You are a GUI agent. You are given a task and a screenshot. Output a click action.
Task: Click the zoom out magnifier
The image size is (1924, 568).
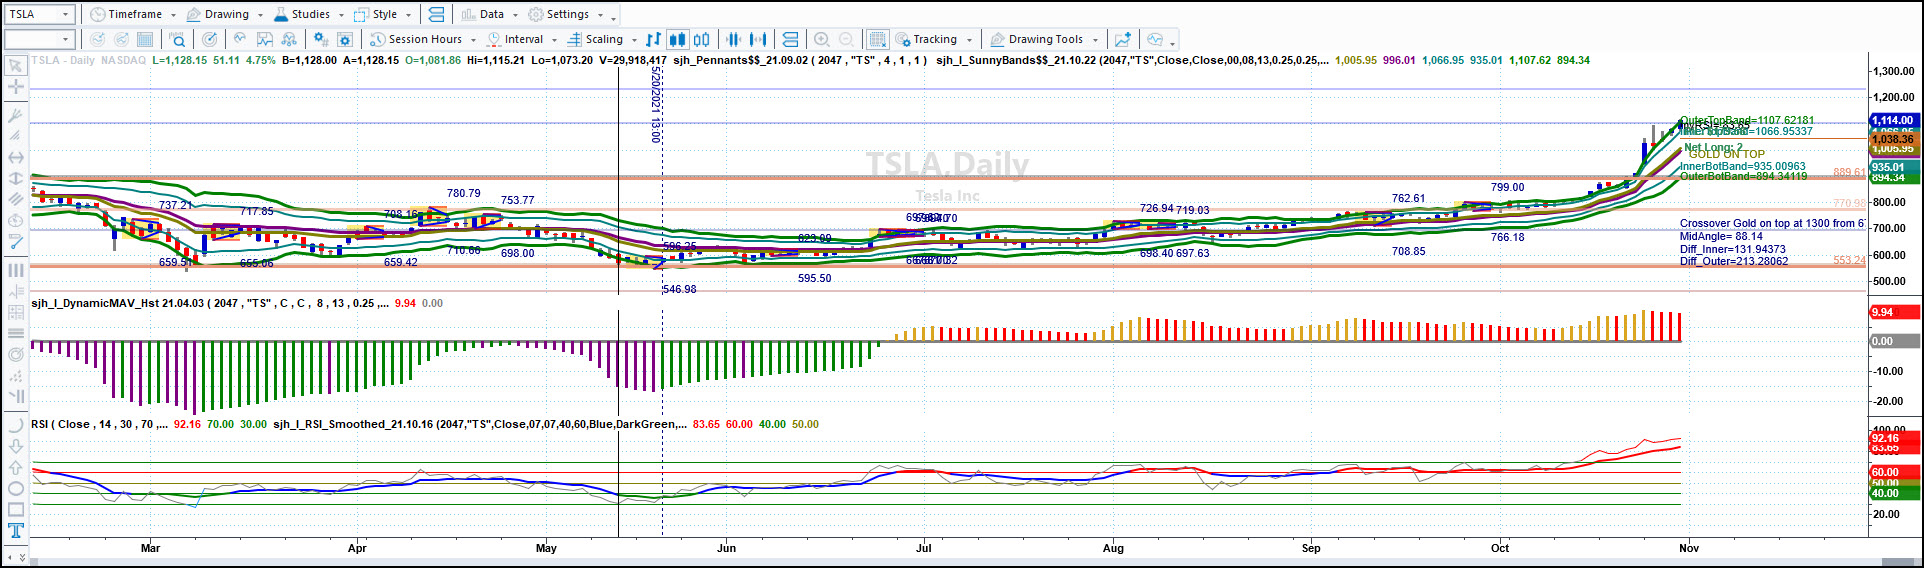[846, 39]
